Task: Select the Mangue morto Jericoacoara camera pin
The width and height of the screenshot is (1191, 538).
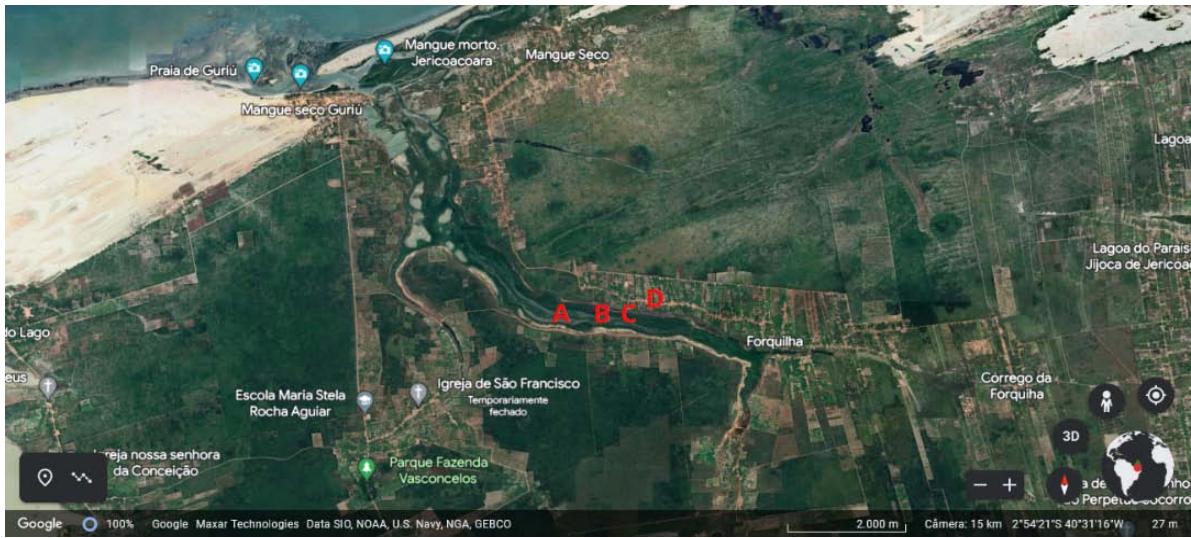Action: [x=384, y=51]
